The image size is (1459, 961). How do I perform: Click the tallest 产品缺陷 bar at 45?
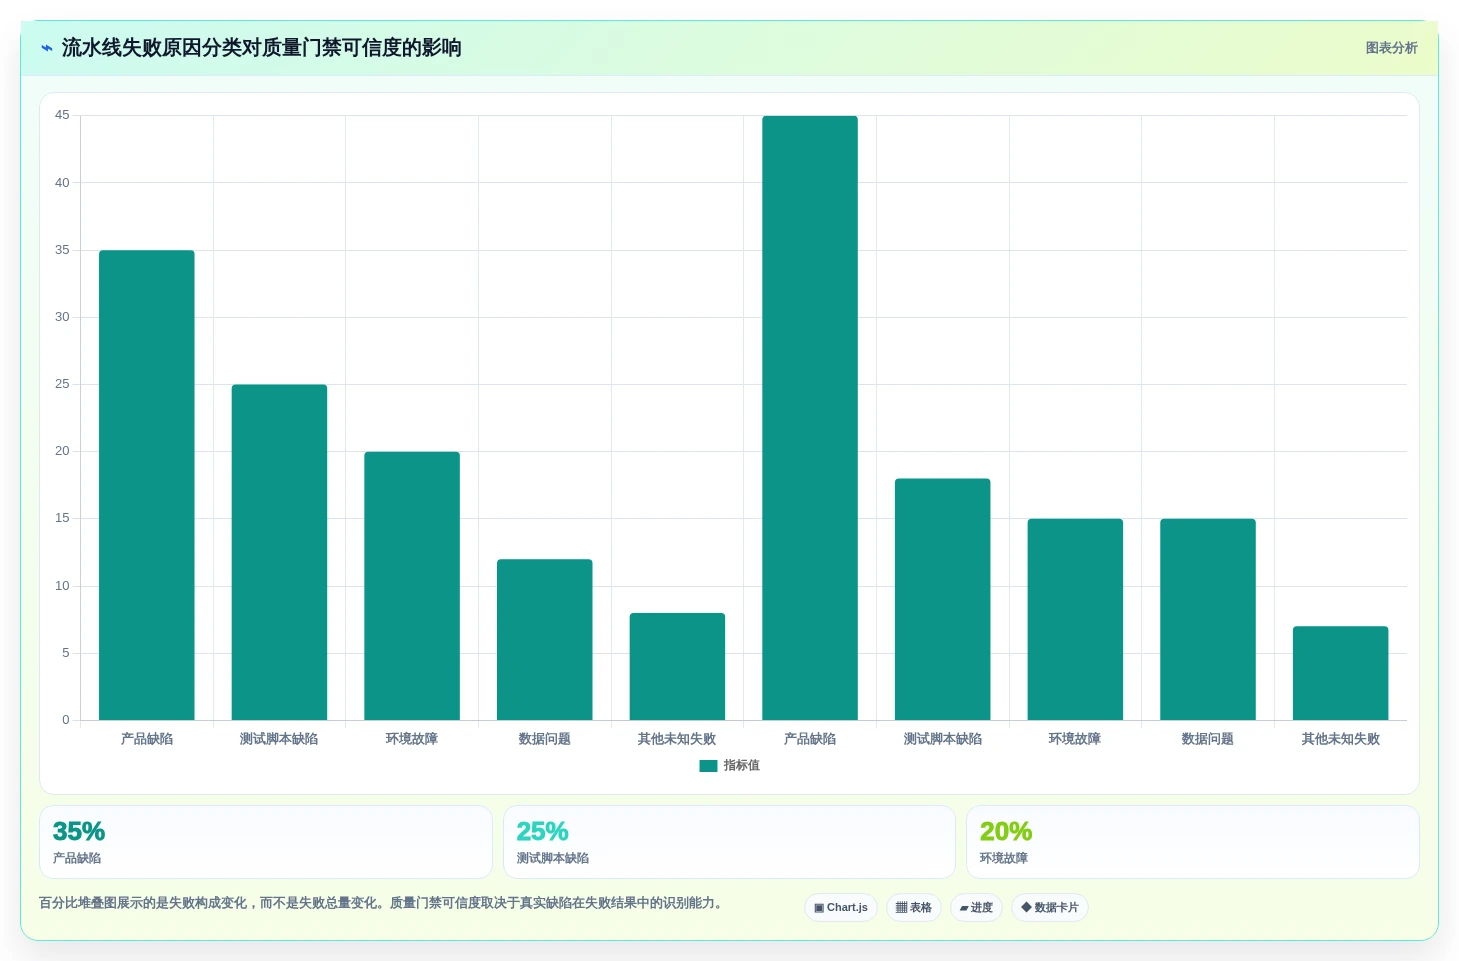[810, 418]
